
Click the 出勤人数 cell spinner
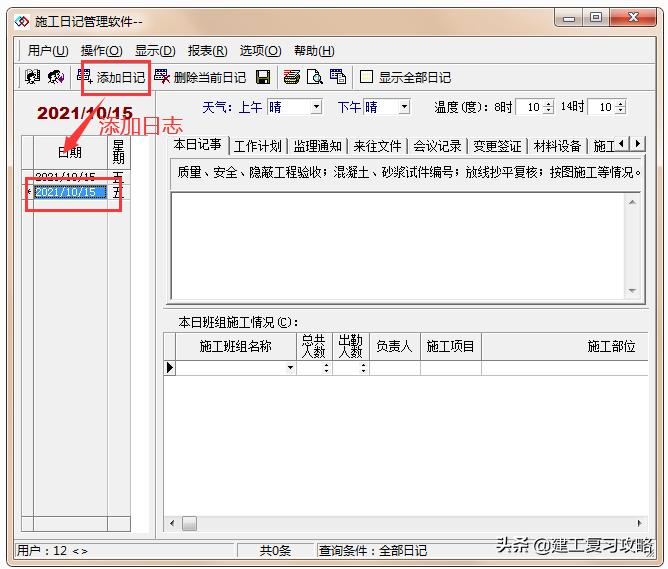pyautogui.click(x=363, y=368)
